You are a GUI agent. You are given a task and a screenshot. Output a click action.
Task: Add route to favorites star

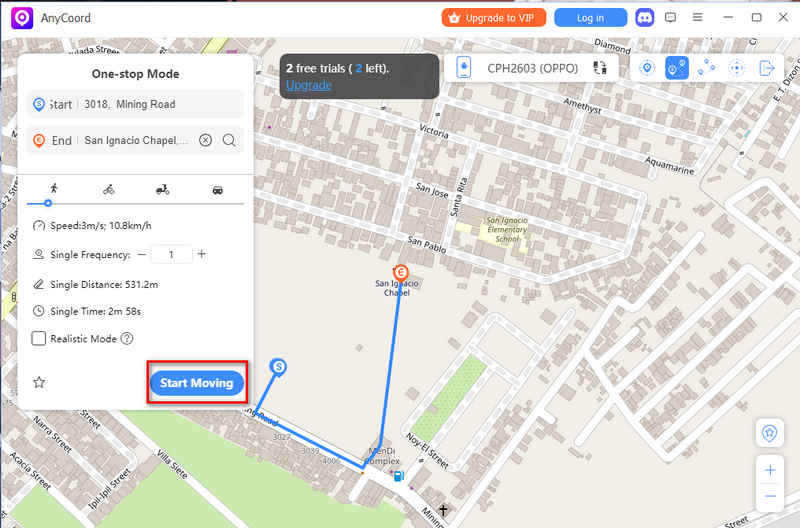[39, 382]
